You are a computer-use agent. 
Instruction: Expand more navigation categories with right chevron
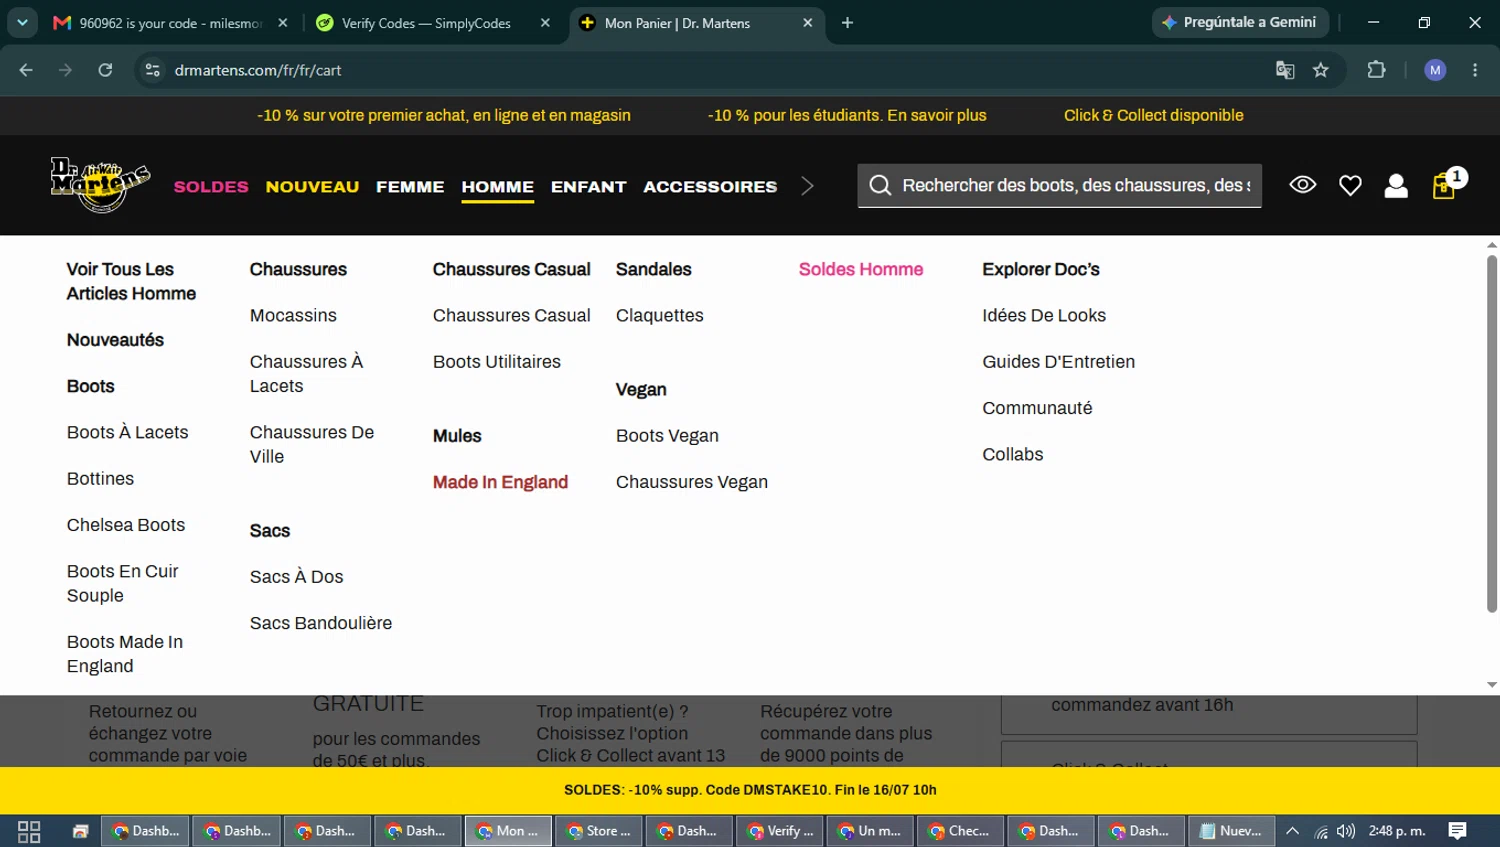(x=807, y=186)
